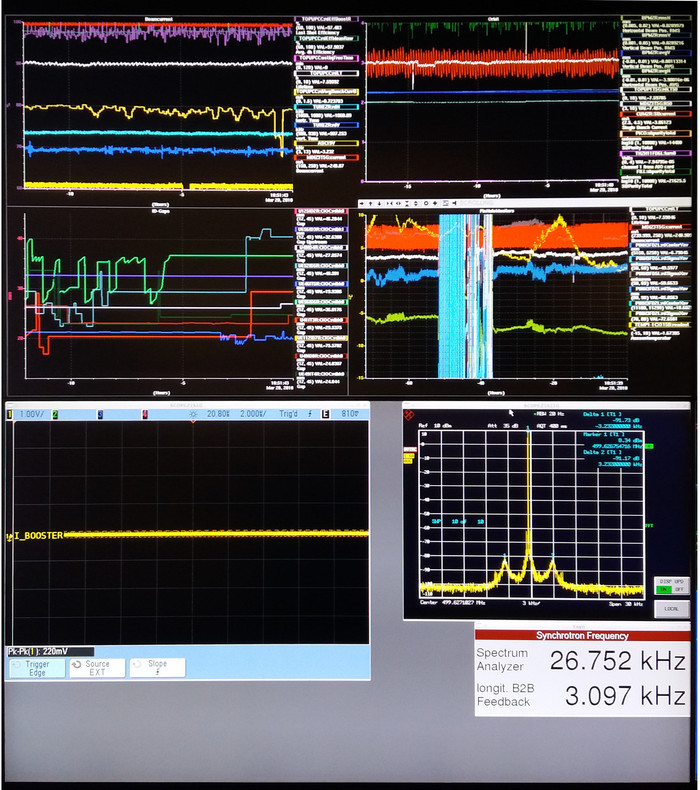Select oscilloscope channel 3 indicator
Screen dimensions: 700x790
(100, 414)
